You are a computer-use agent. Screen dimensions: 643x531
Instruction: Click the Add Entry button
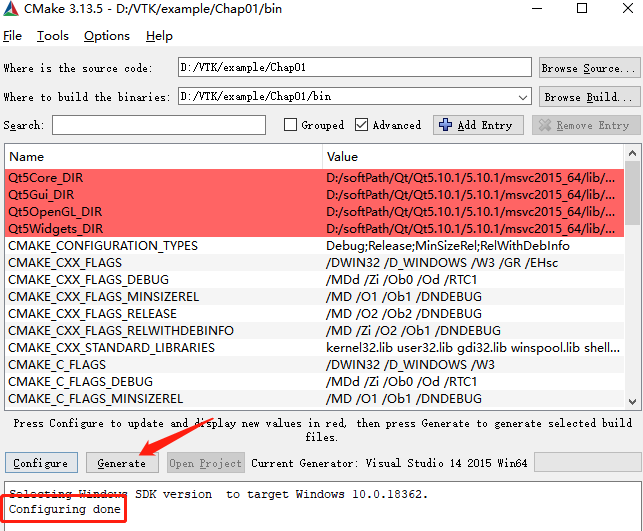pyautogui.click(x=478, y=125)
